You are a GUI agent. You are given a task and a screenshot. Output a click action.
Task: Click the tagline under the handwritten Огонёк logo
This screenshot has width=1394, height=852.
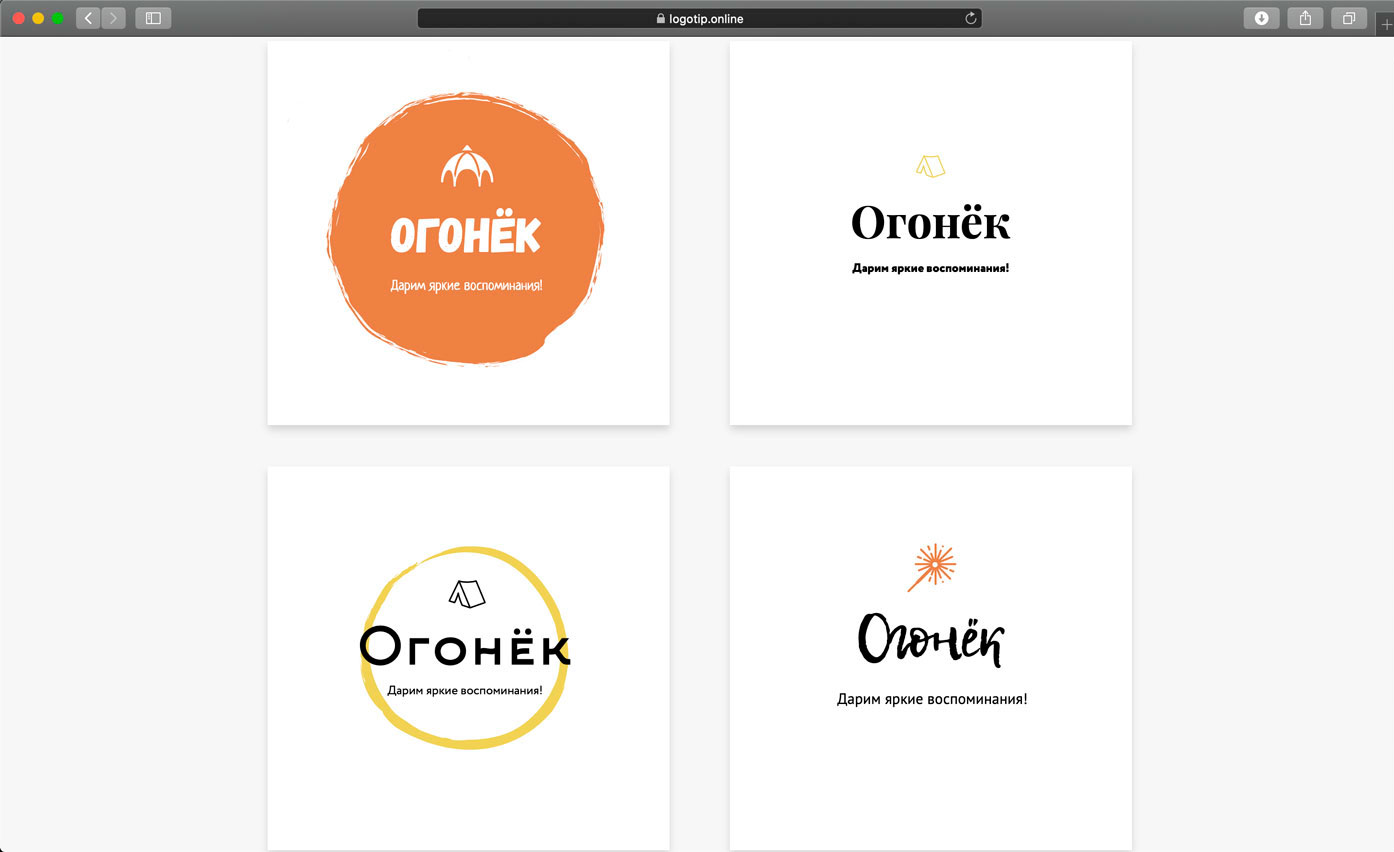tap(932, 699)
